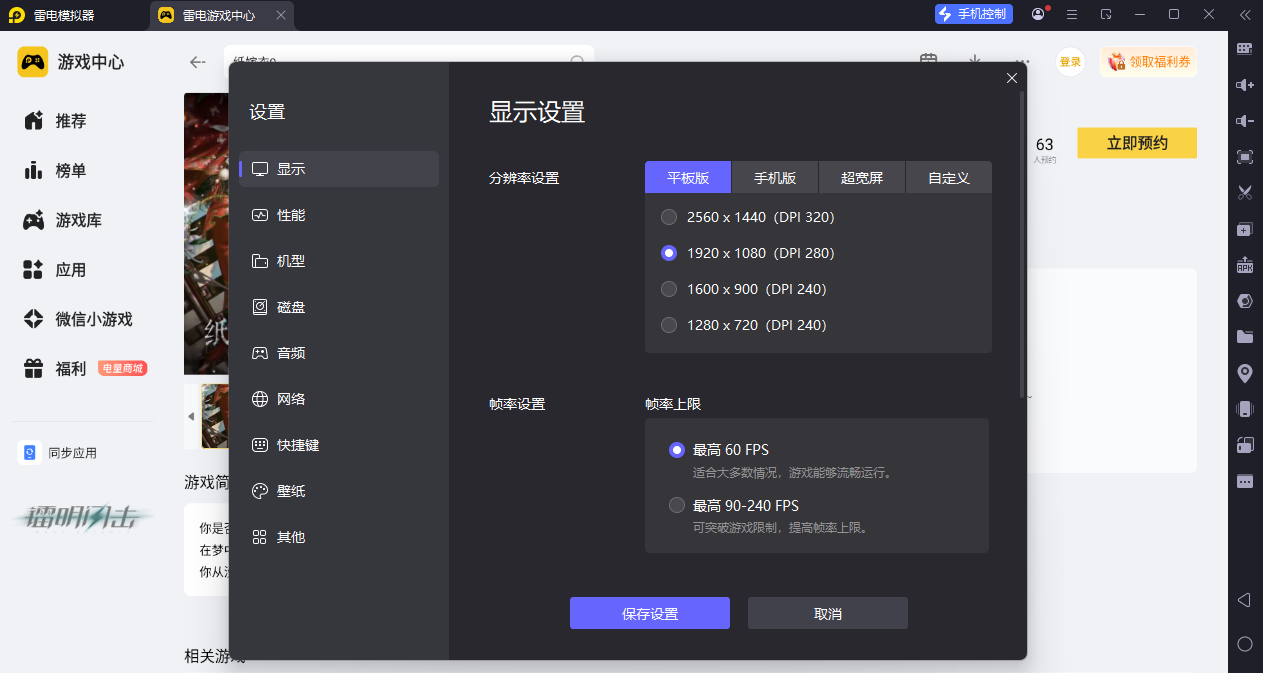Open 机型 settings category
The image size is (1263, 673).
coord(339,261)
